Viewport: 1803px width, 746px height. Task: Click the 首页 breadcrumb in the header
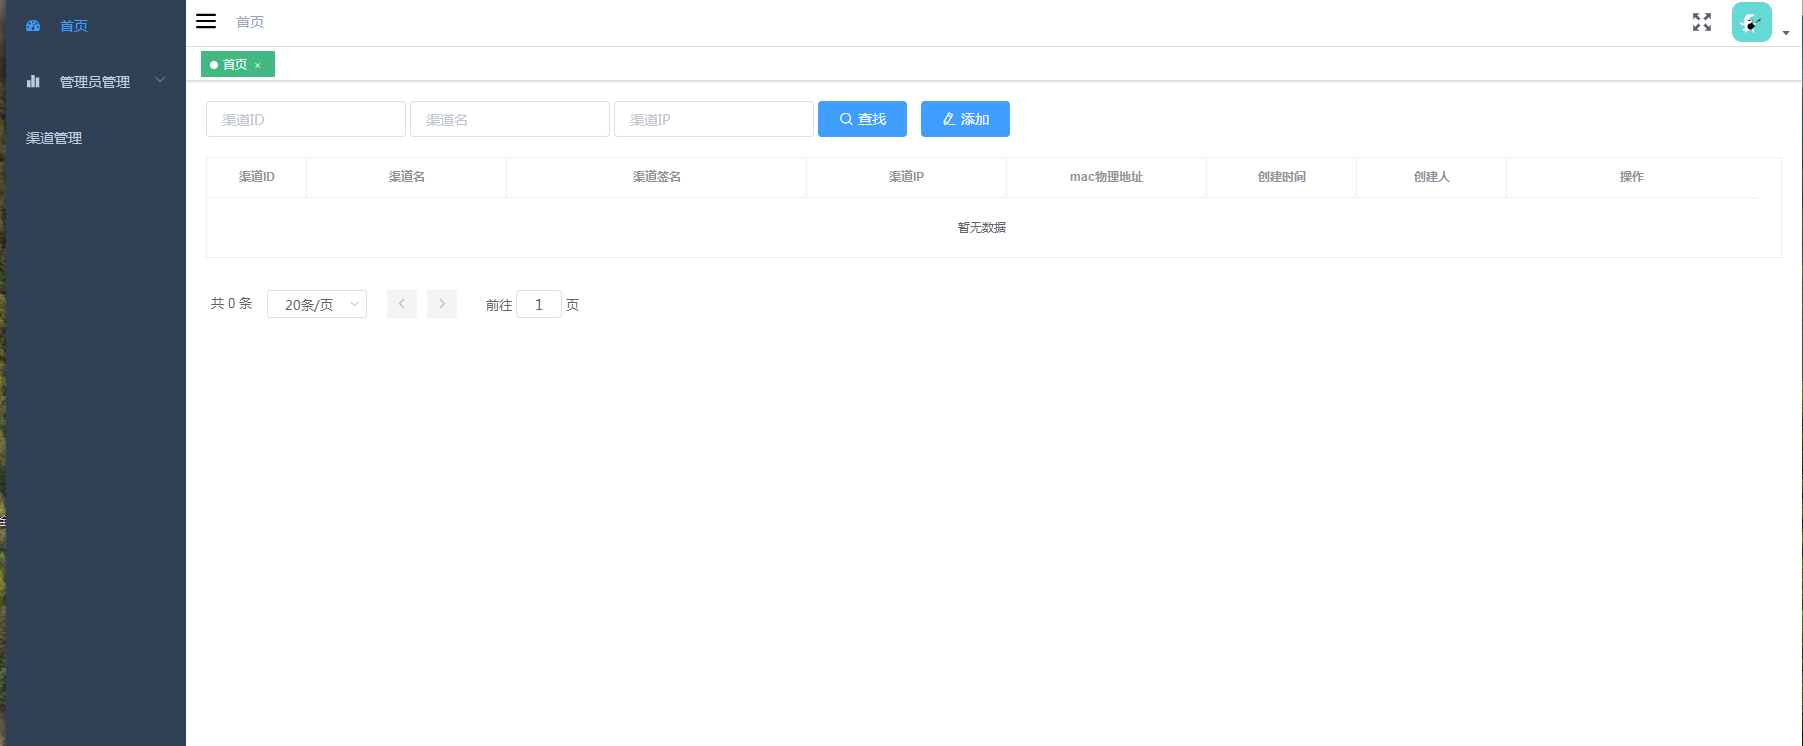(x=250, y=22)
